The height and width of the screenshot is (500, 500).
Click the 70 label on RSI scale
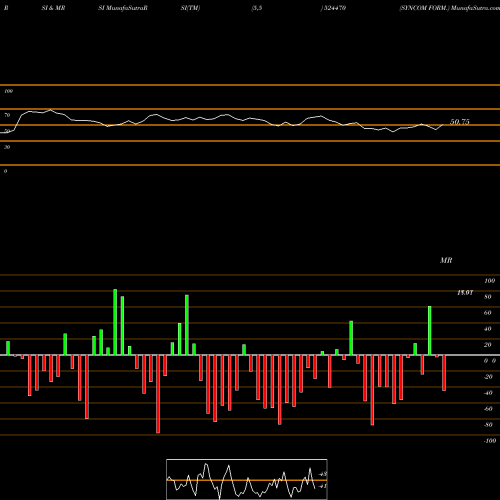(x=7, y=115)
